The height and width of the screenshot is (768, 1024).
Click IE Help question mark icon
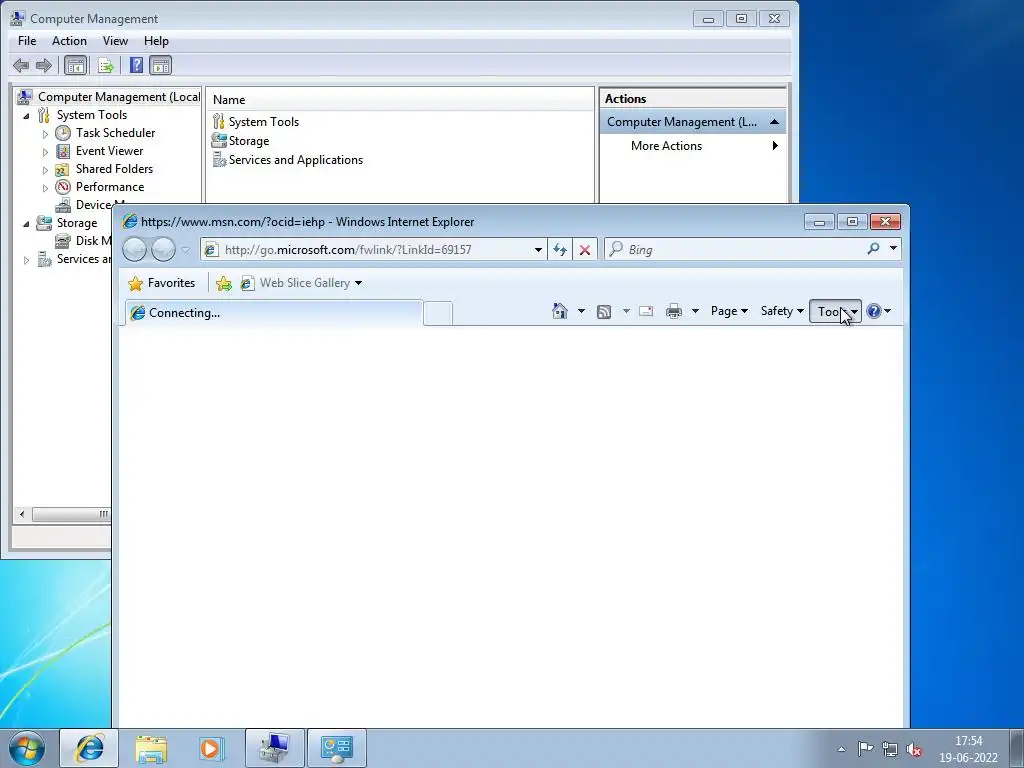point(874,312)
